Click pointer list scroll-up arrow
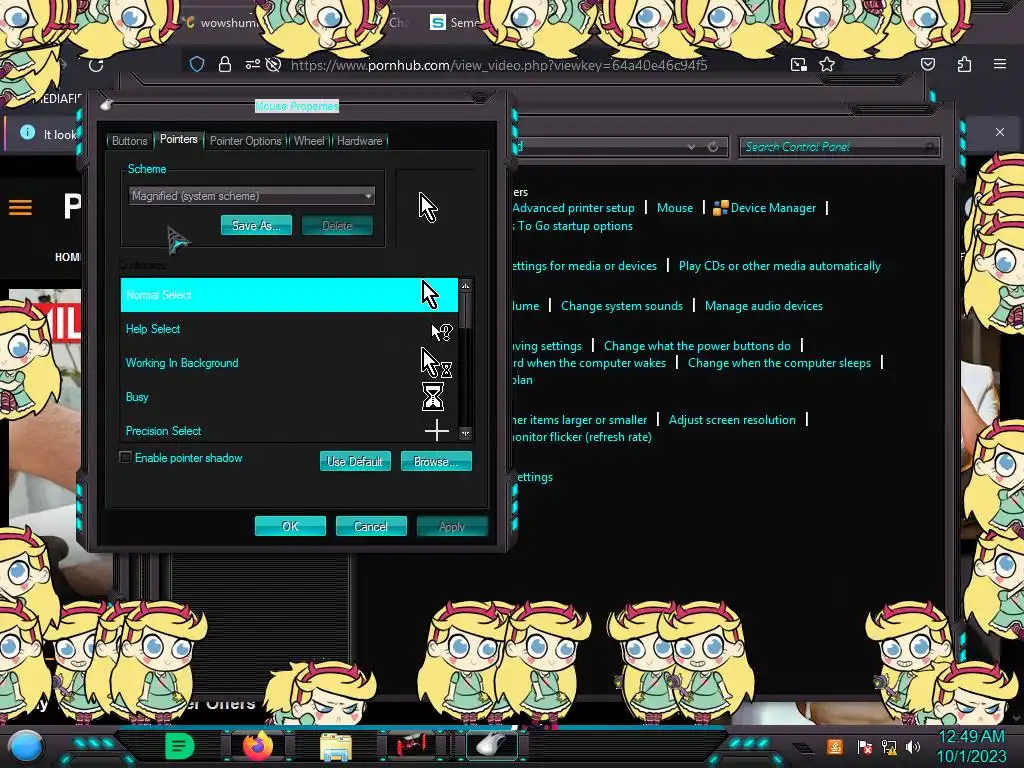 pyautogui.click(x=465, y=285)
